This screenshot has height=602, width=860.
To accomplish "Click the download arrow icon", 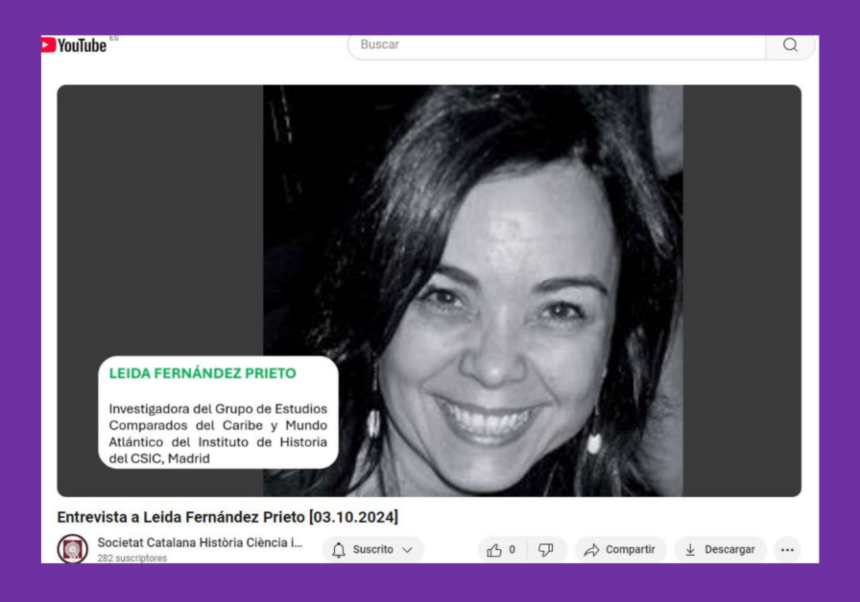I will 690,550.
